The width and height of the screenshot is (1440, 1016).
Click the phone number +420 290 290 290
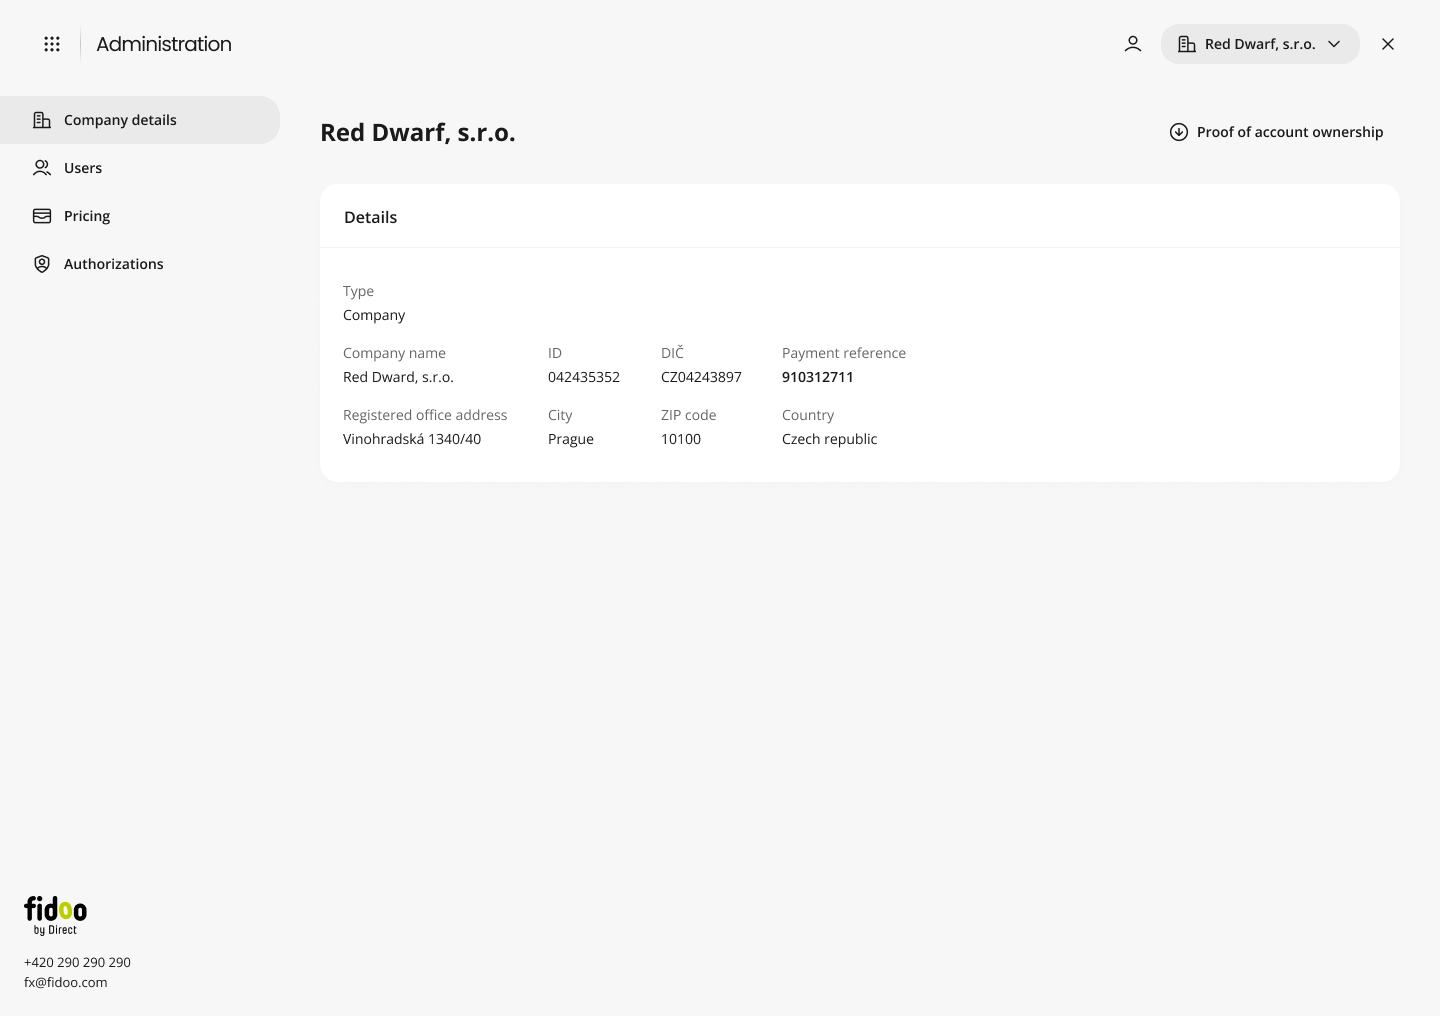77,962
